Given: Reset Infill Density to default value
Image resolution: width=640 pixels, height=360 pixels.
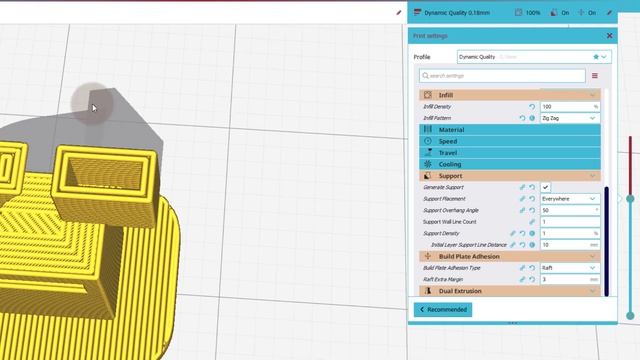Looking at the screenshot, I should click(x=532, y=107).
